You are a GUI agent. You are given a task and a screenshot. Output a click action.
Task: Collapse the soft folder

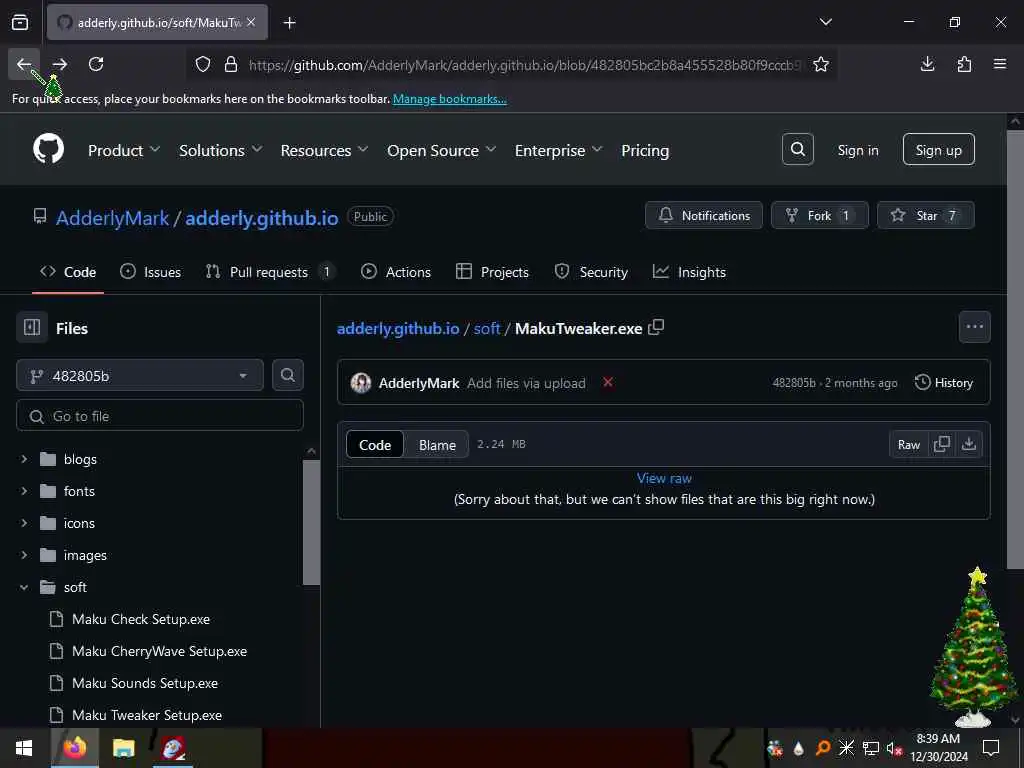coord(24,587)
